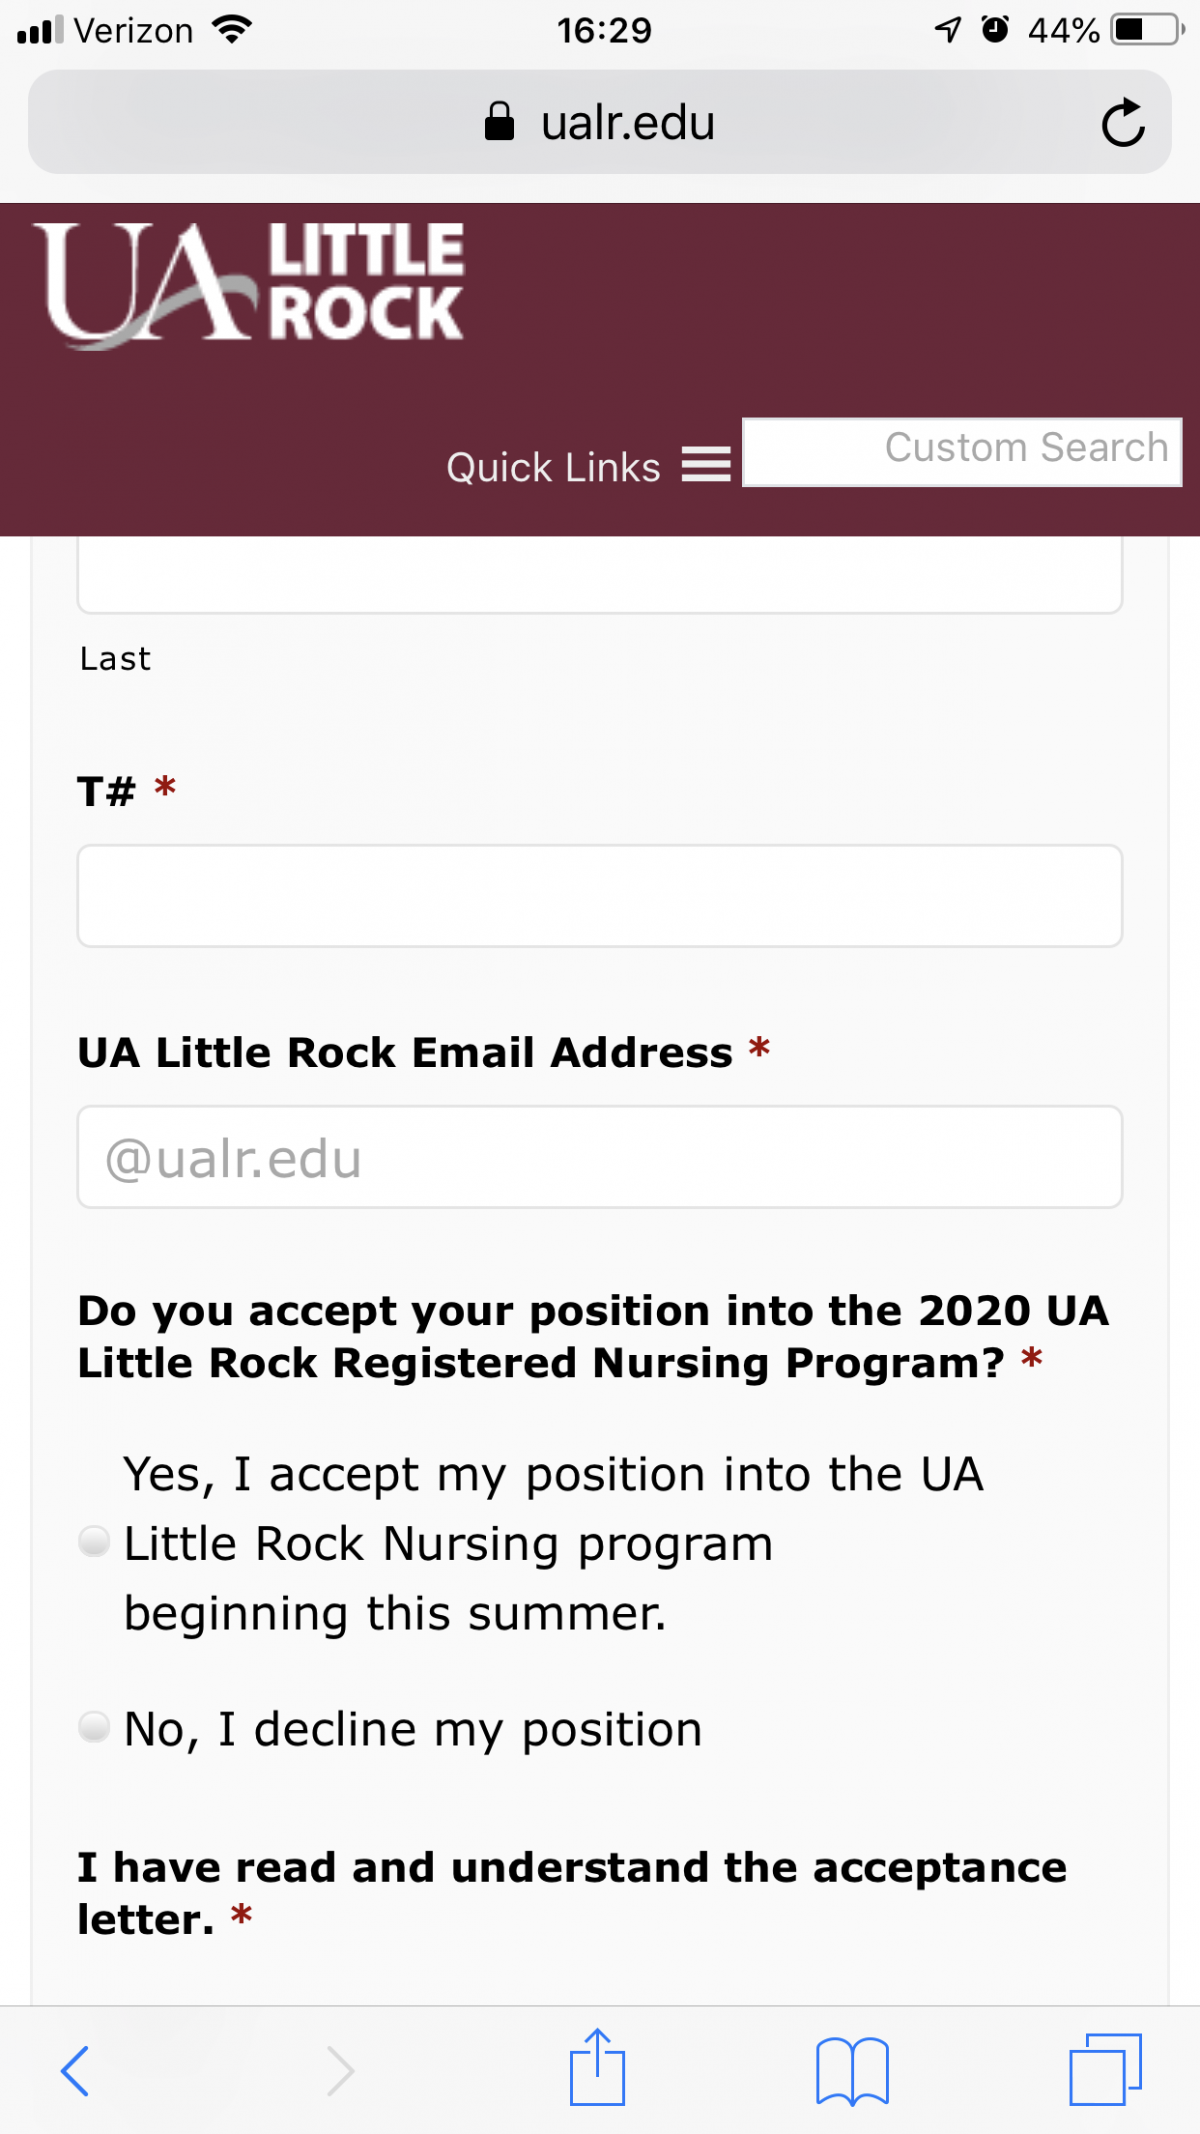
Task: Tap the Safari forward arrow
Action: click(x=340, y=2070)
